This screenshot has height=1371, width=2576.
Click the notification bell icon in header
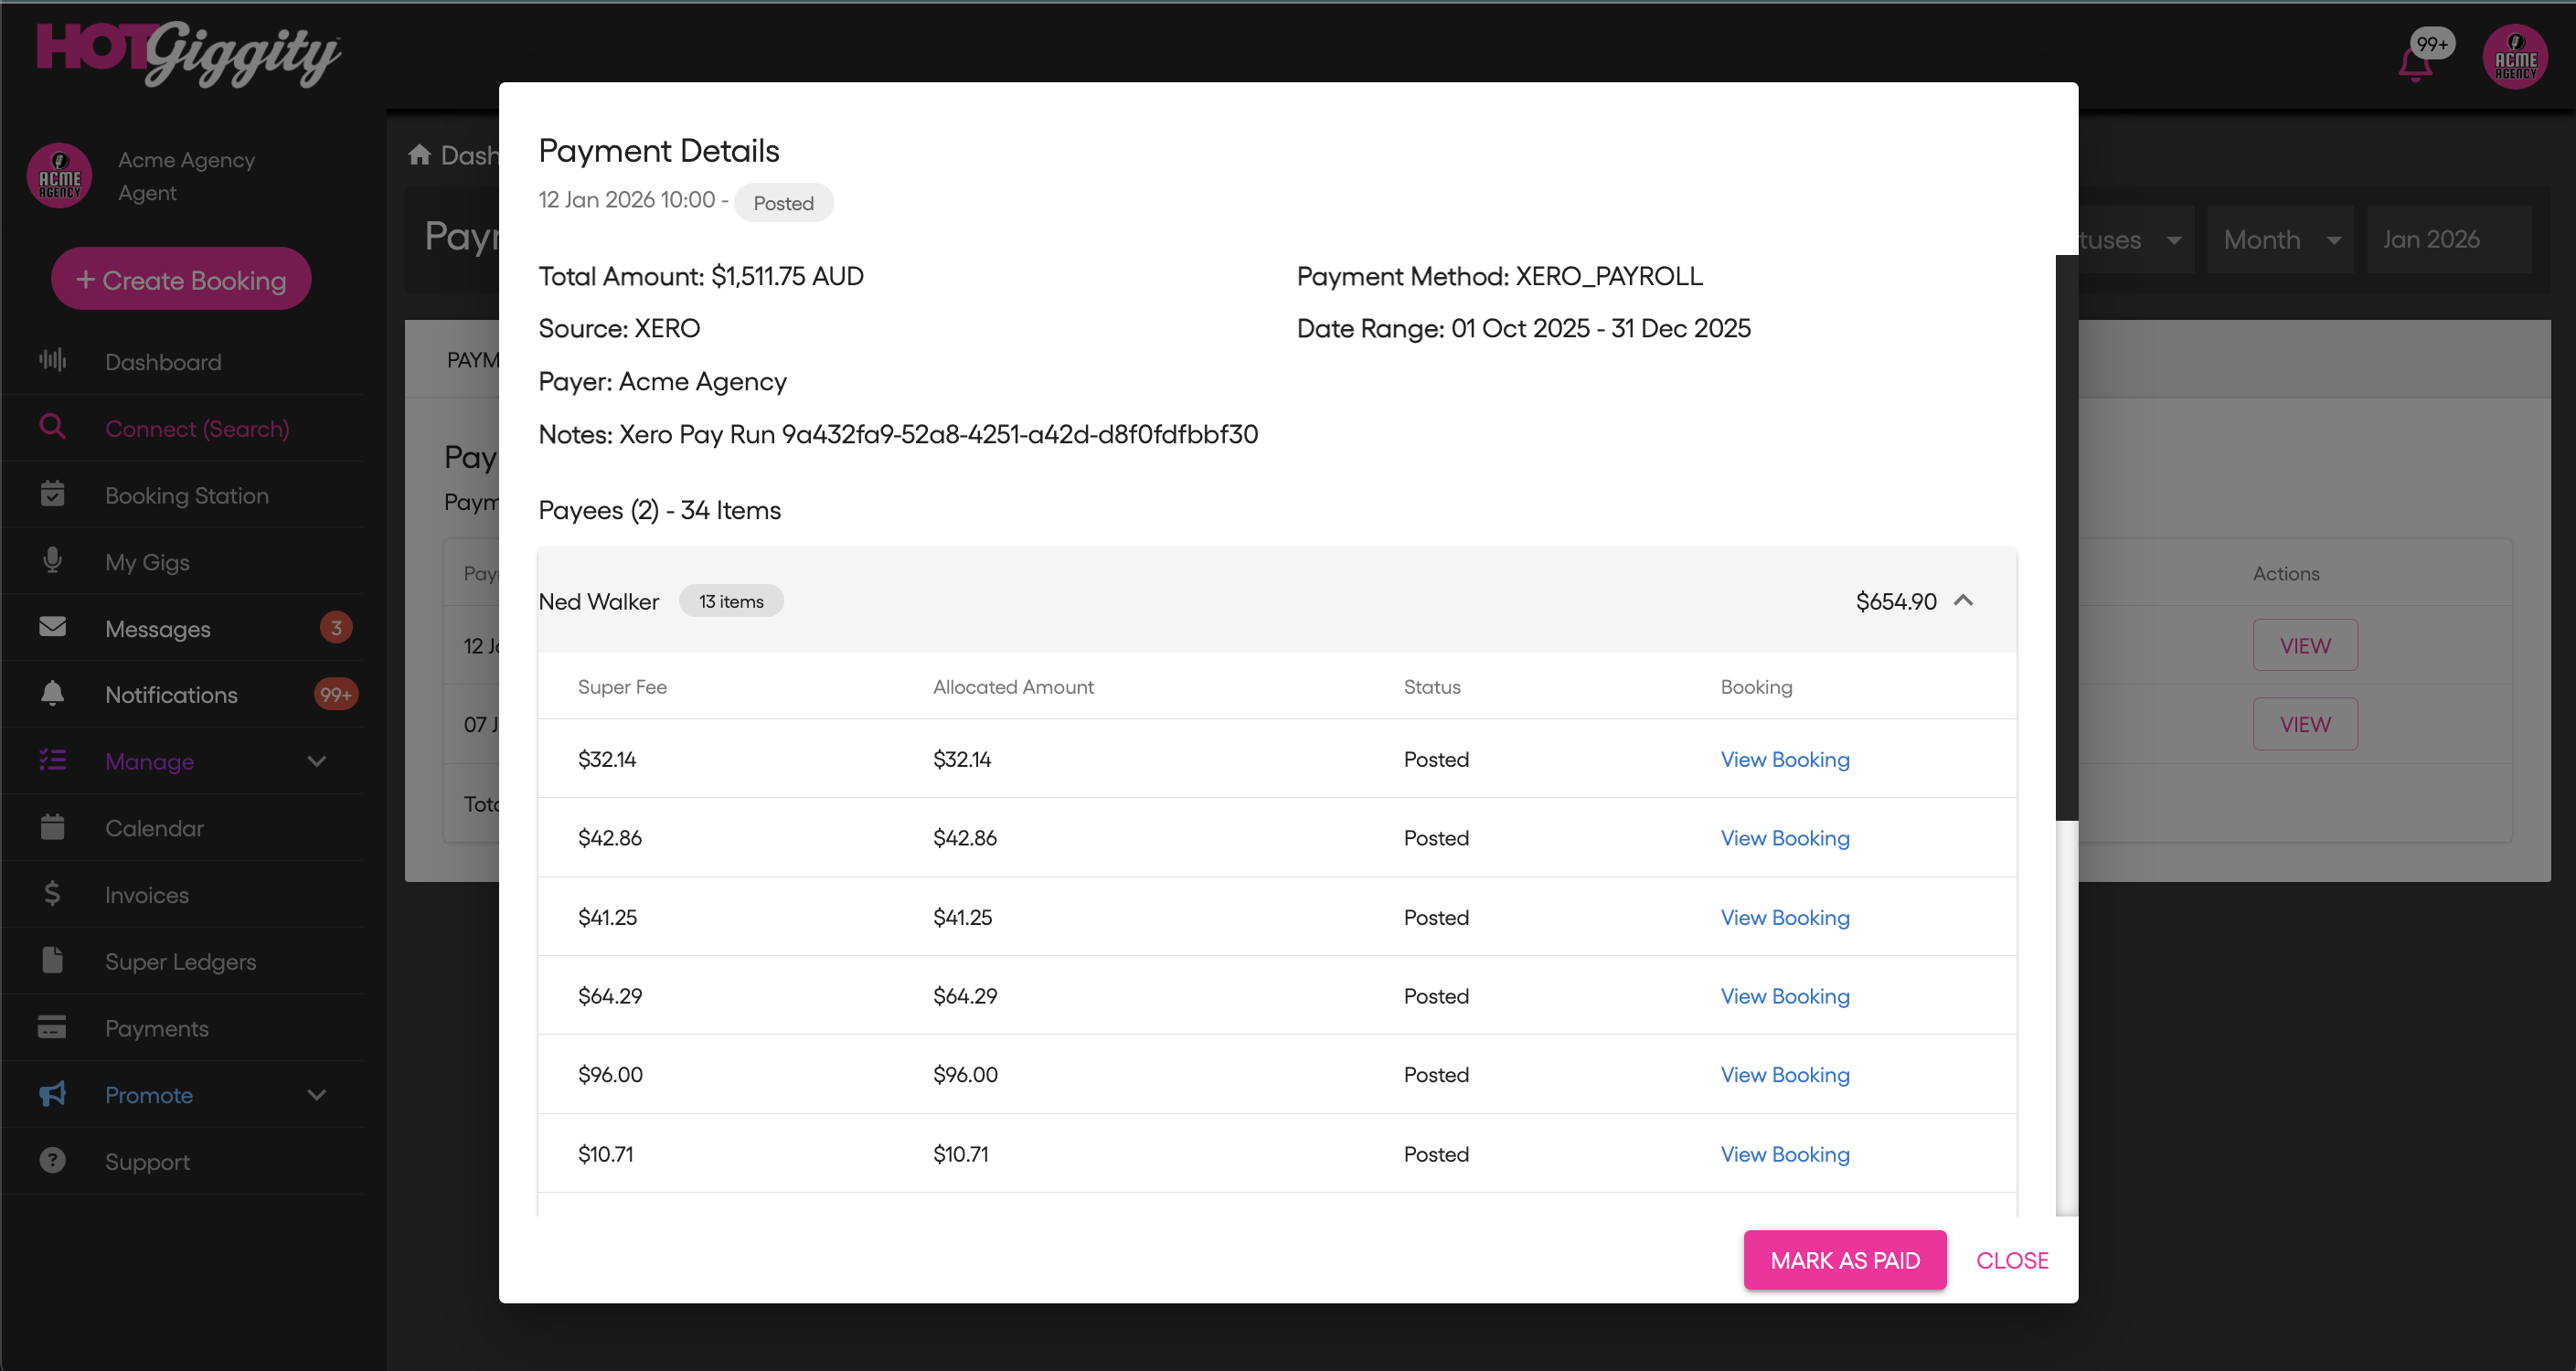click(x=2415, y=64)
